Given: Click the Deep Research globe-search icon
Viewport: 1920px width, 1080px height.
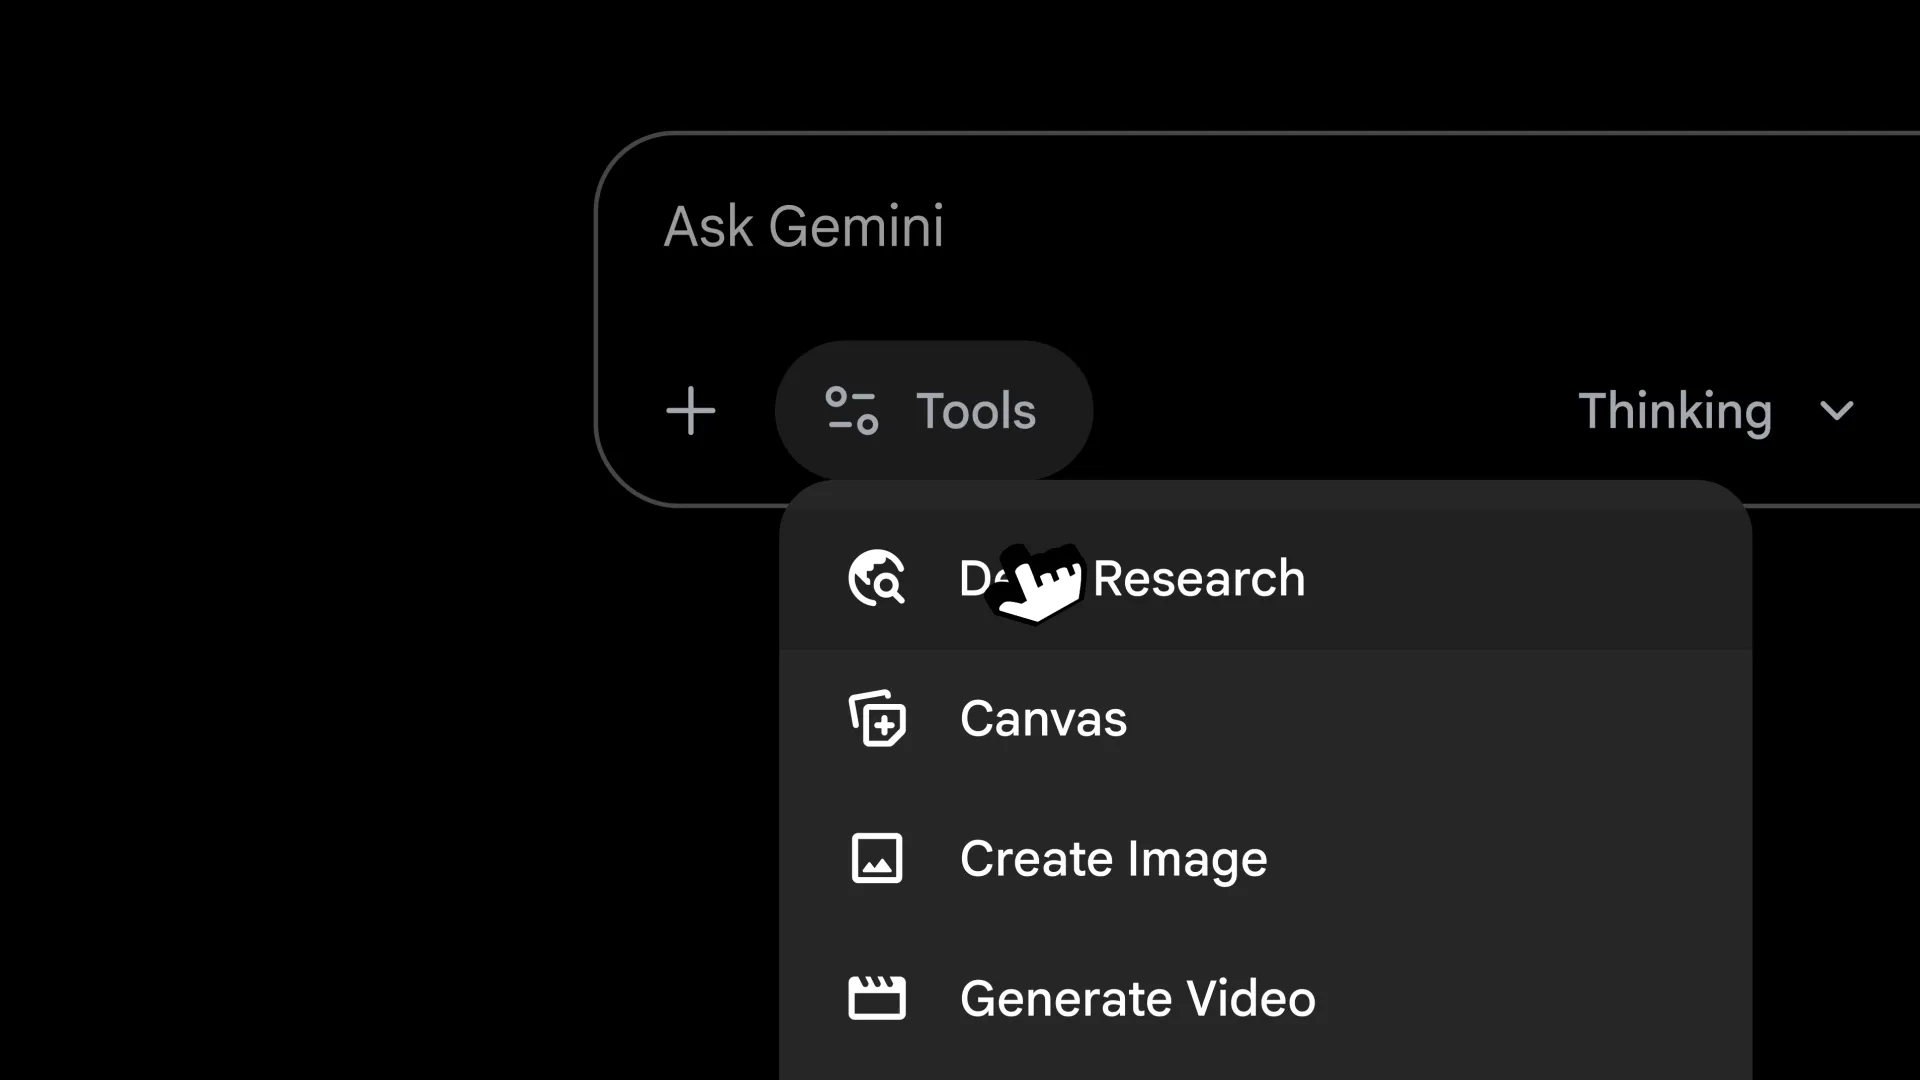Looking at the screenshot, I should 877,578.
